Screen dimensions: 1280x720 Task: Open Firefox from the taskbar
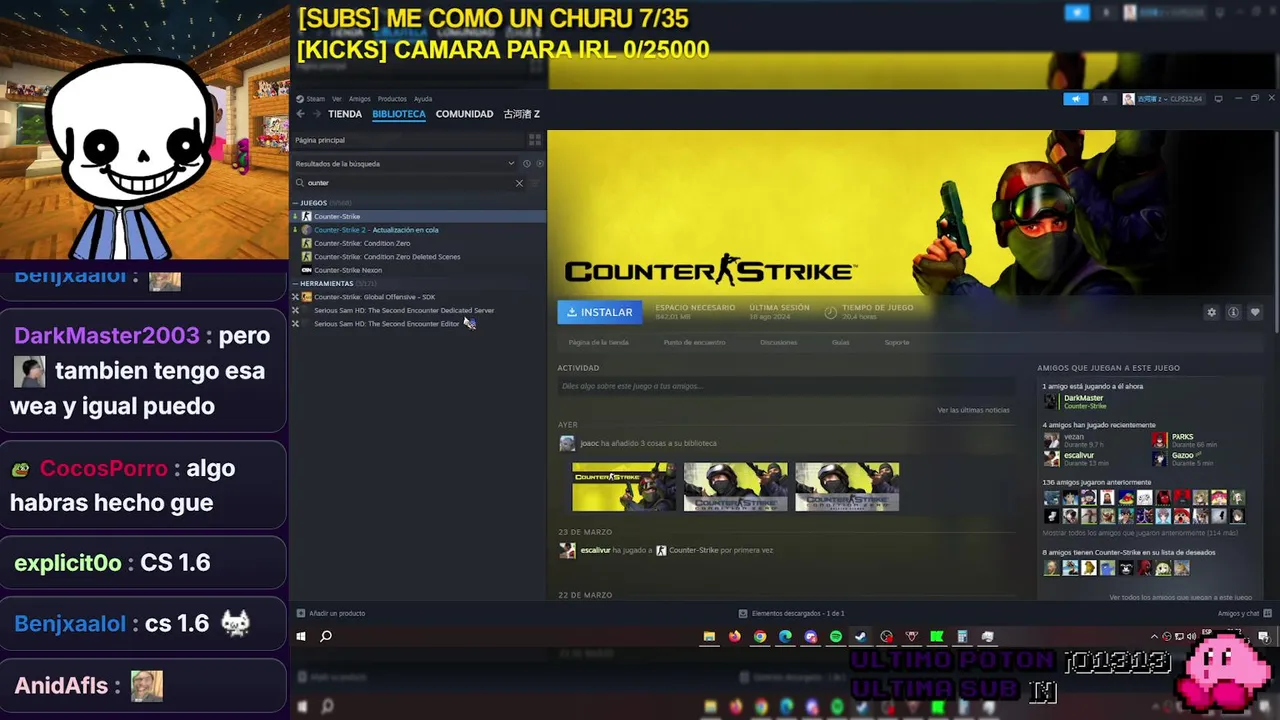point(735,636)
